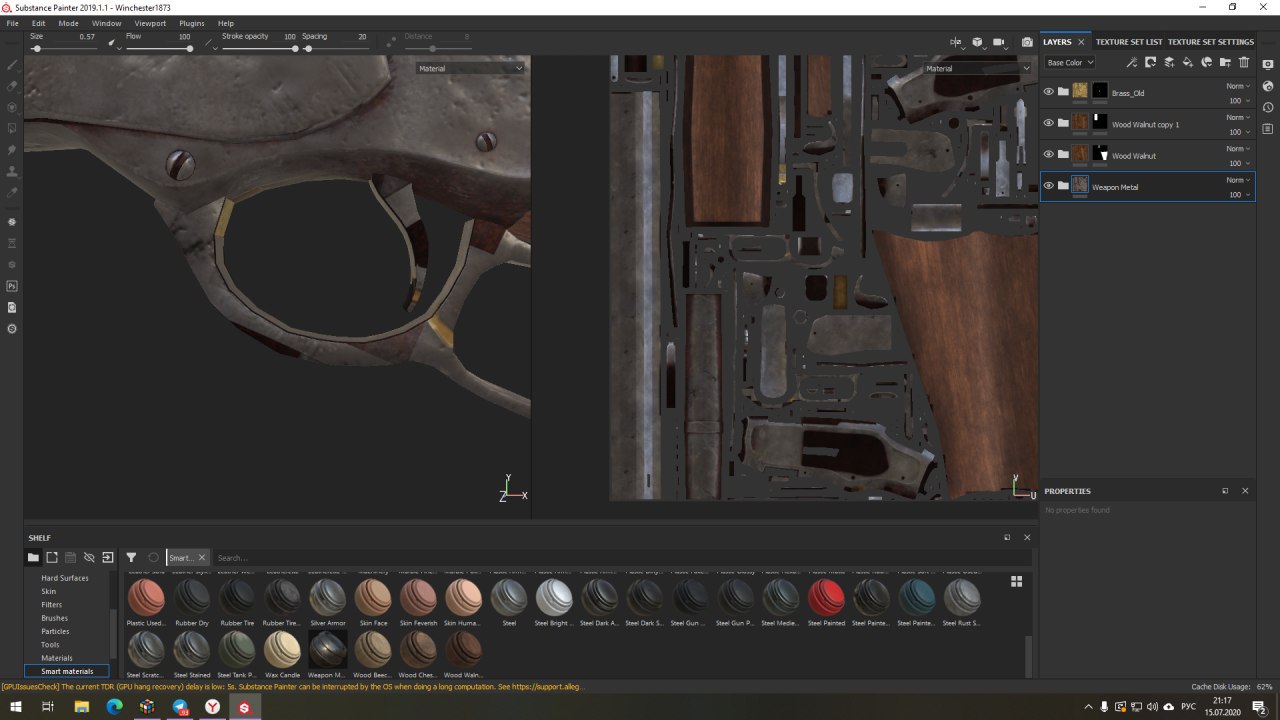Open Shader settings in right sidebar
The height and width of the screenshot is (720, 1280).
[x=1268, y=86]
